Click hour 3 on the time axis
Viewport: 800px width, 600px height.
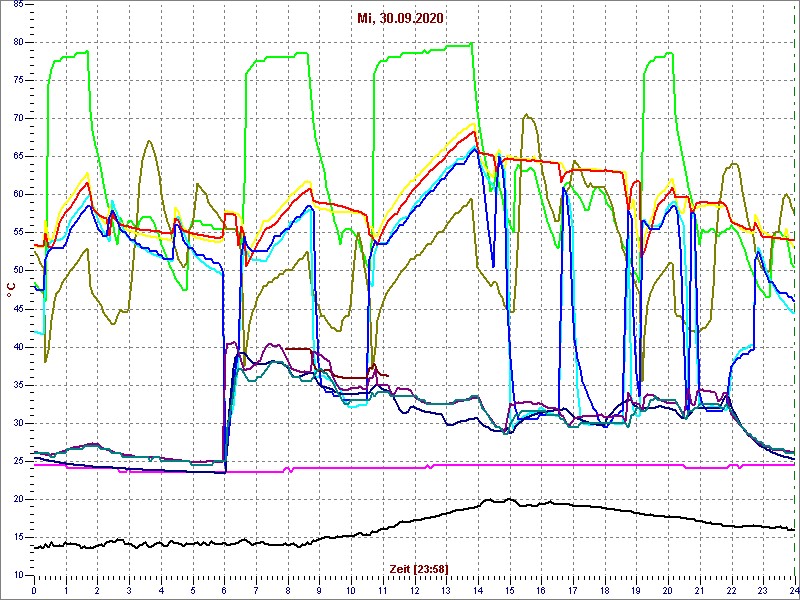[x=130, y=590]
